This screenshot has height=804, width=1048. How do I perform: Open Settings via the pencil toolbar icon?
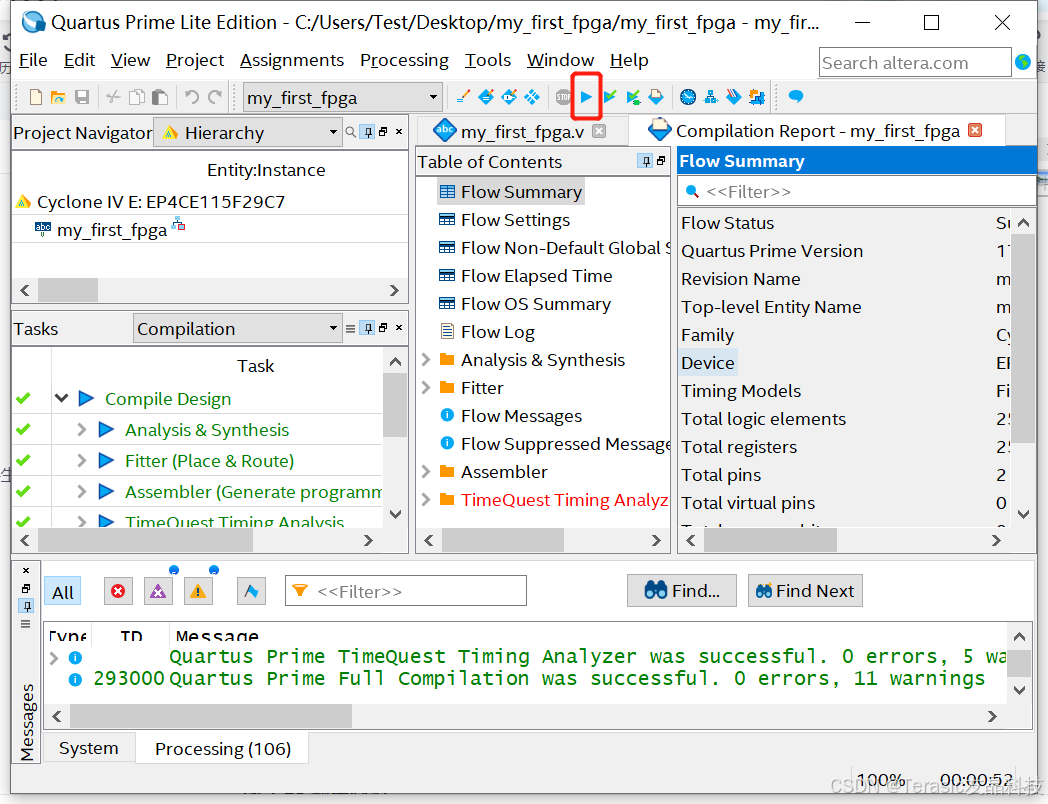click(463, 98)
